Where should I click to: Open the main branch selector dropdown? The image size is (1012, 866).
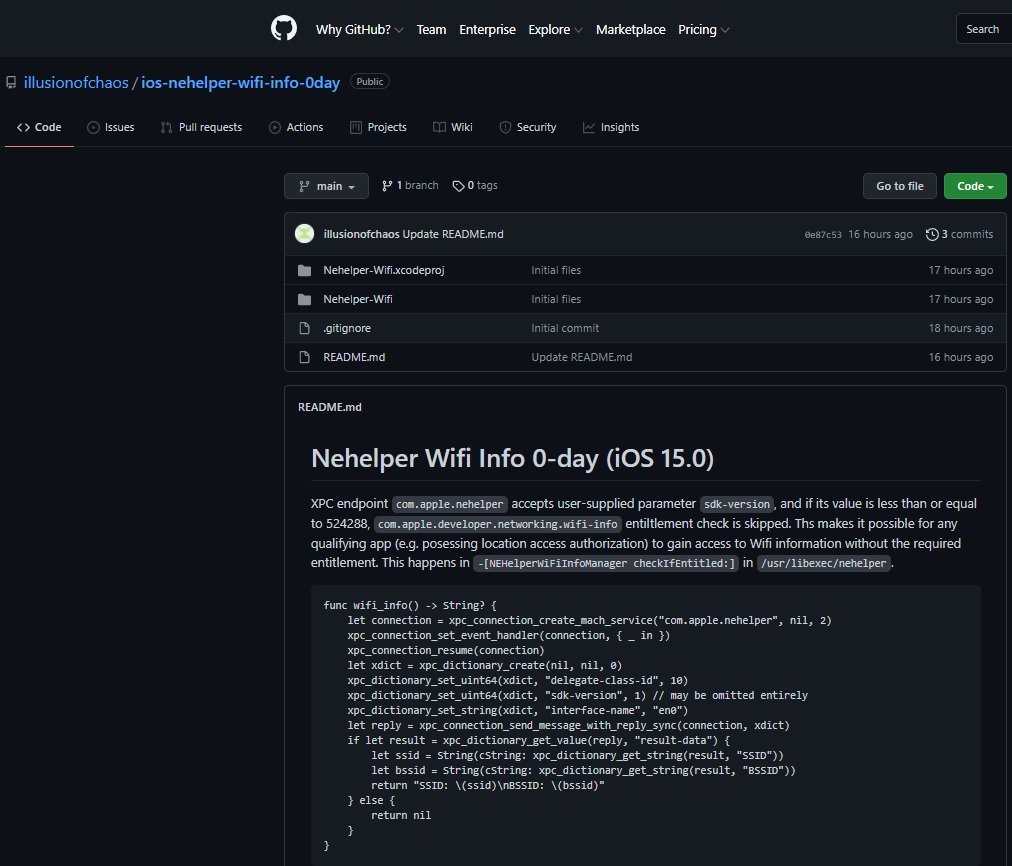pos(326,186)
